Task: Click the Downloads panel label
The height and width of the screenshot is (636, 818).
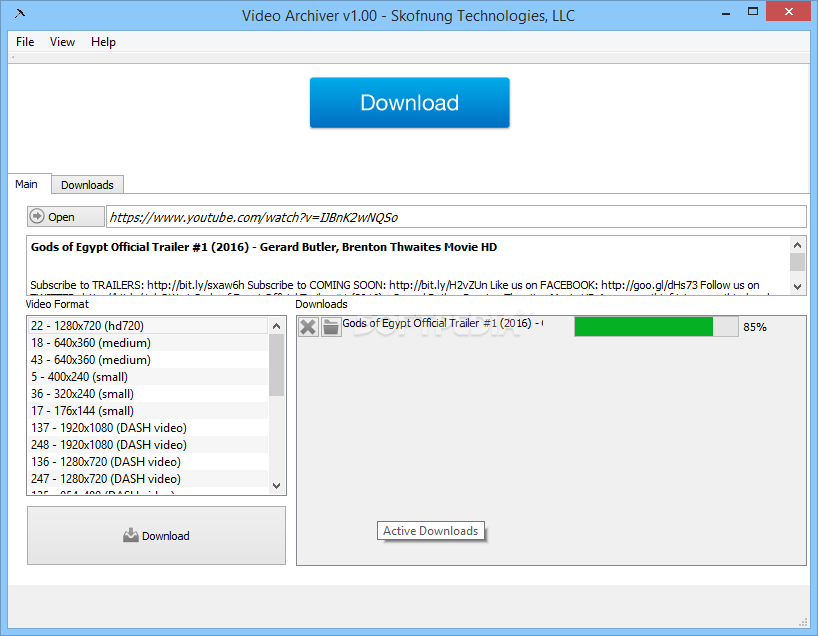Action: pyautogui.click(x=321, y=304)
